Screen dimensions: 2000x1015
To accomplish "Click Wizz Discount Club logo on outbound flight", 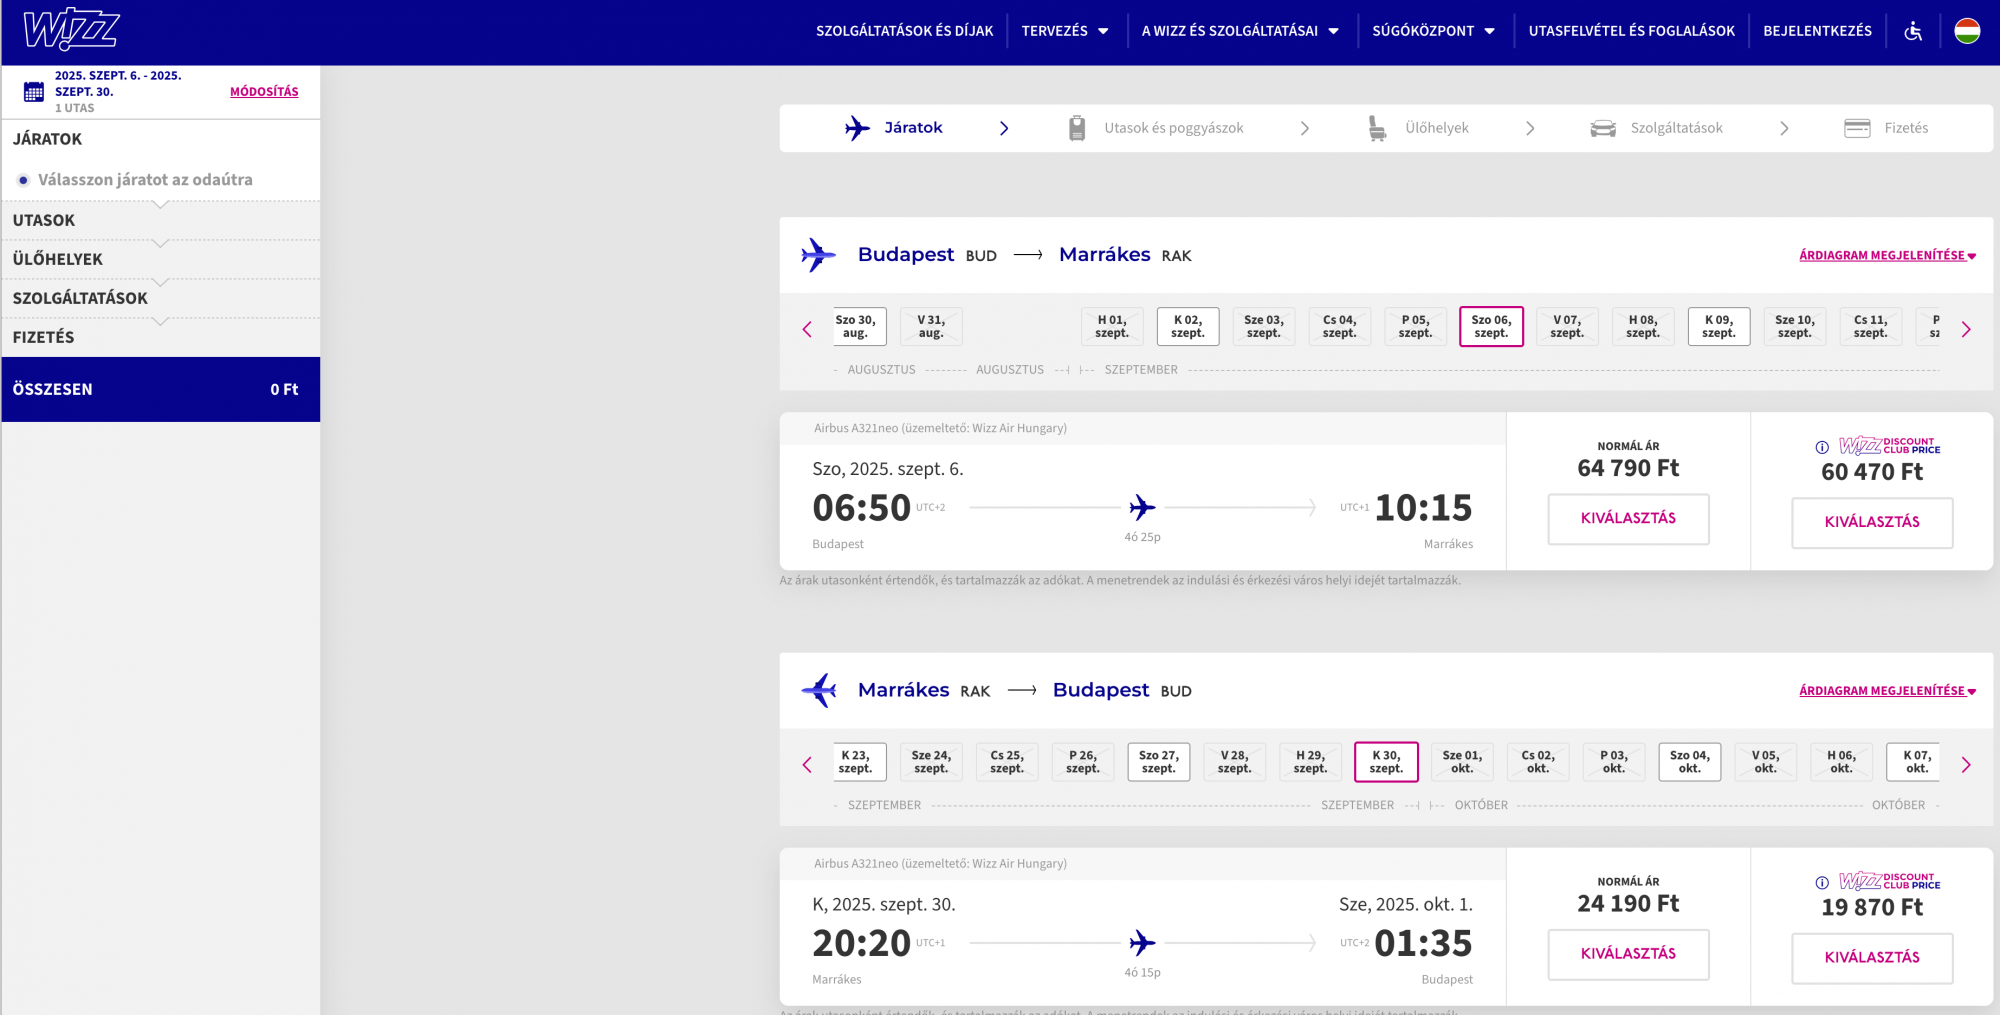I will 1889,446.
